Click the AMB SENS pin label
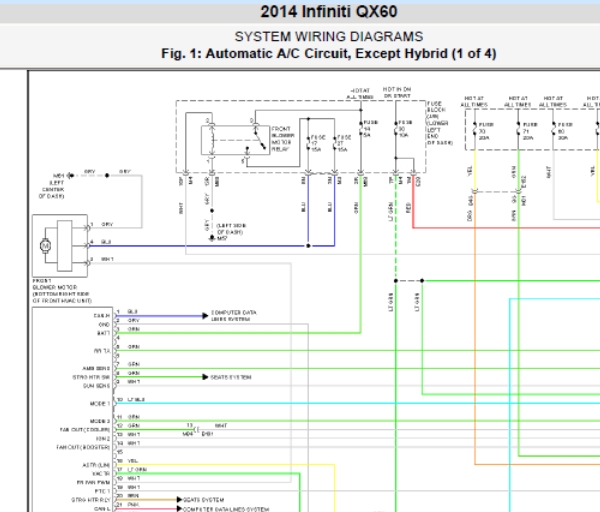 pos(96,368)
